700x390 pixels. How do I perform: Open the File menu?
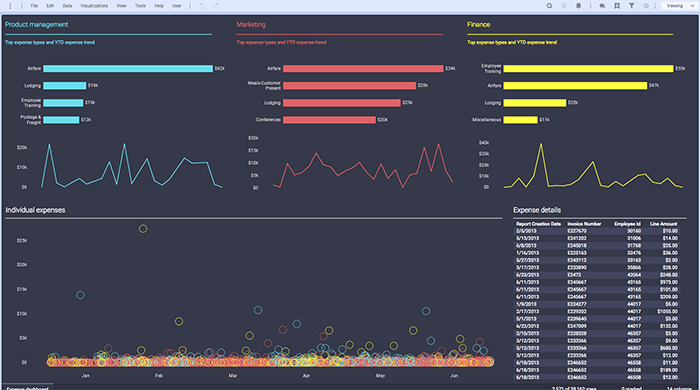(x=34, y=6)
